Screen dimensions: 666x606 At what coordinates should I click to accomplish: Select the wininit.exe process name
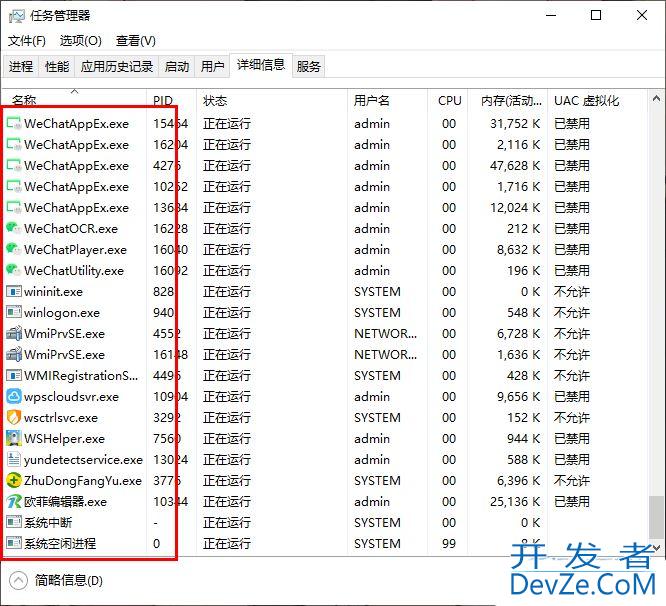coord(54,292)
